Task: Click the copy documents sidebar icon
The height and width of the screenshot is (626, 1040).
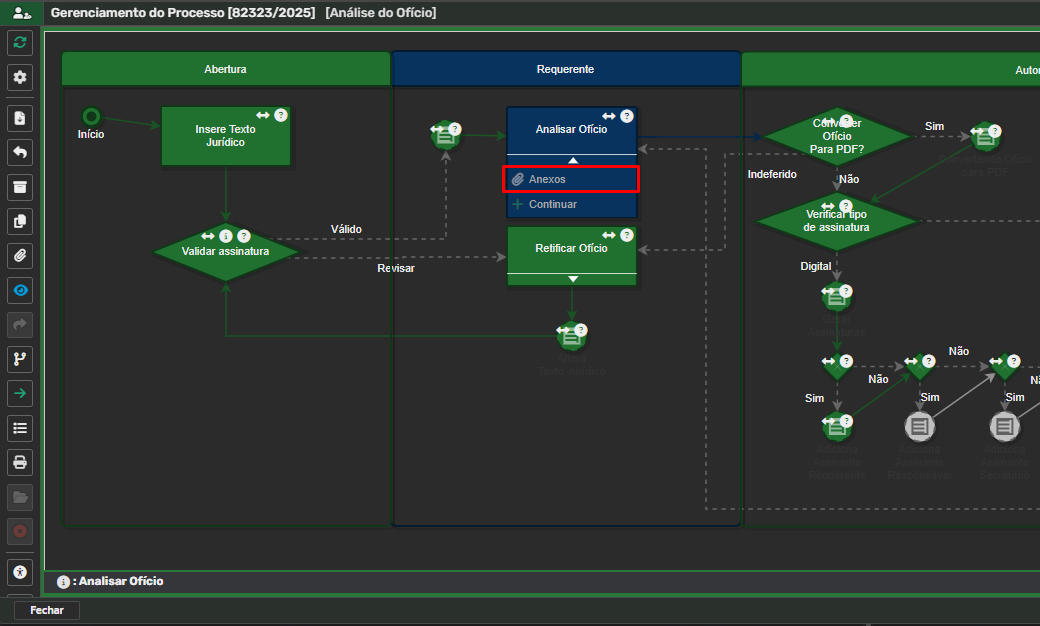Action: (20, 221)
